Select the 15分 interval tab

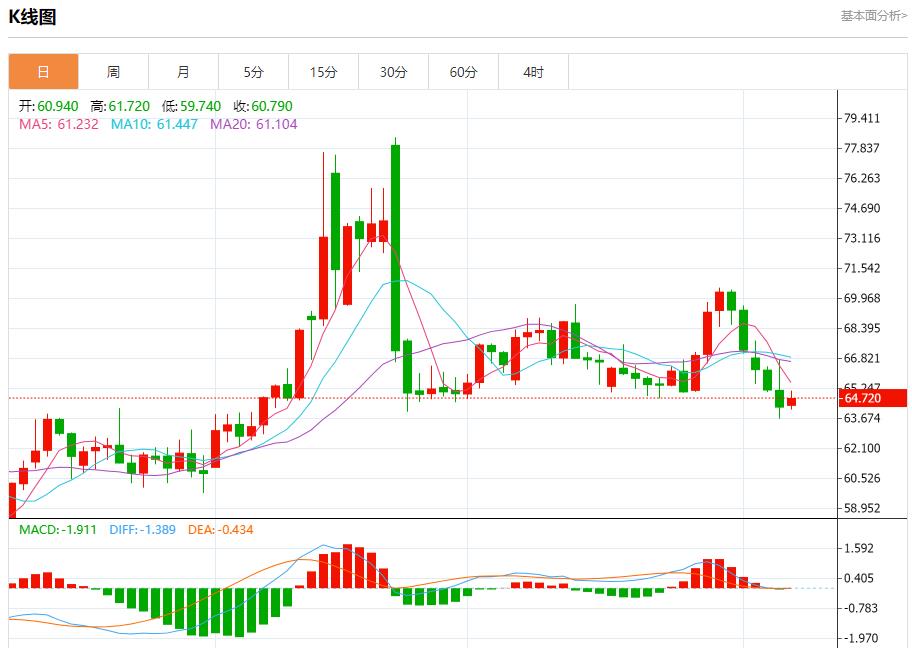(323, 71)
